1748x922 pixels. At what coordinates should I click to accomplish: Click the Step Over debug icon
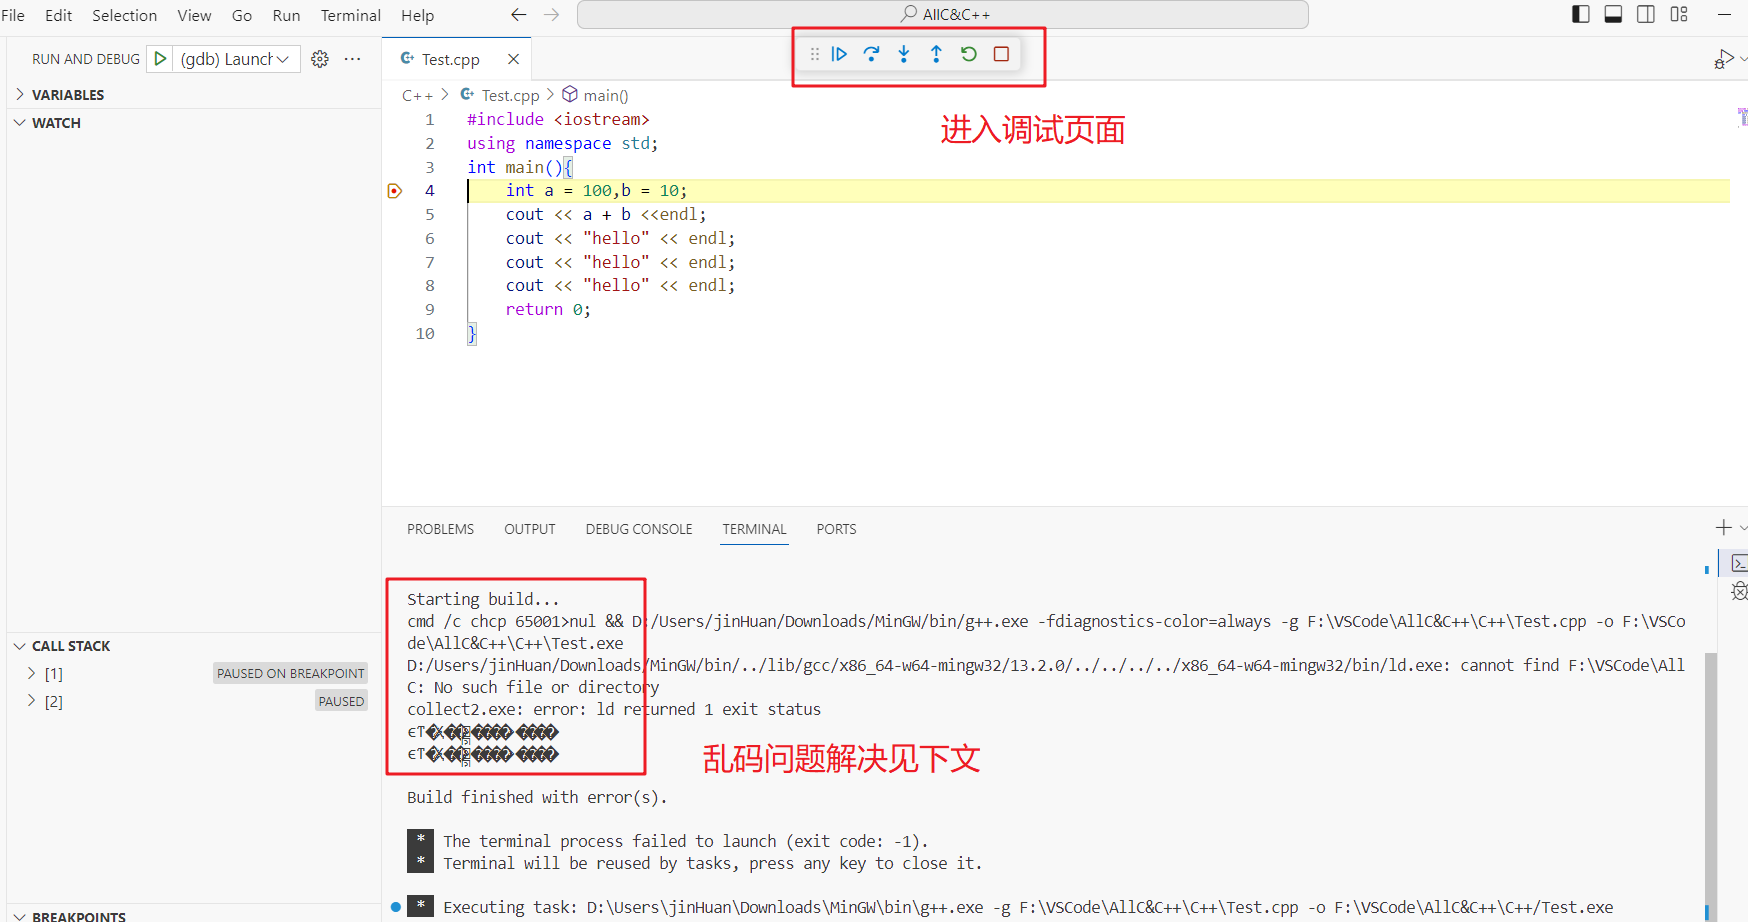(871, 54)
